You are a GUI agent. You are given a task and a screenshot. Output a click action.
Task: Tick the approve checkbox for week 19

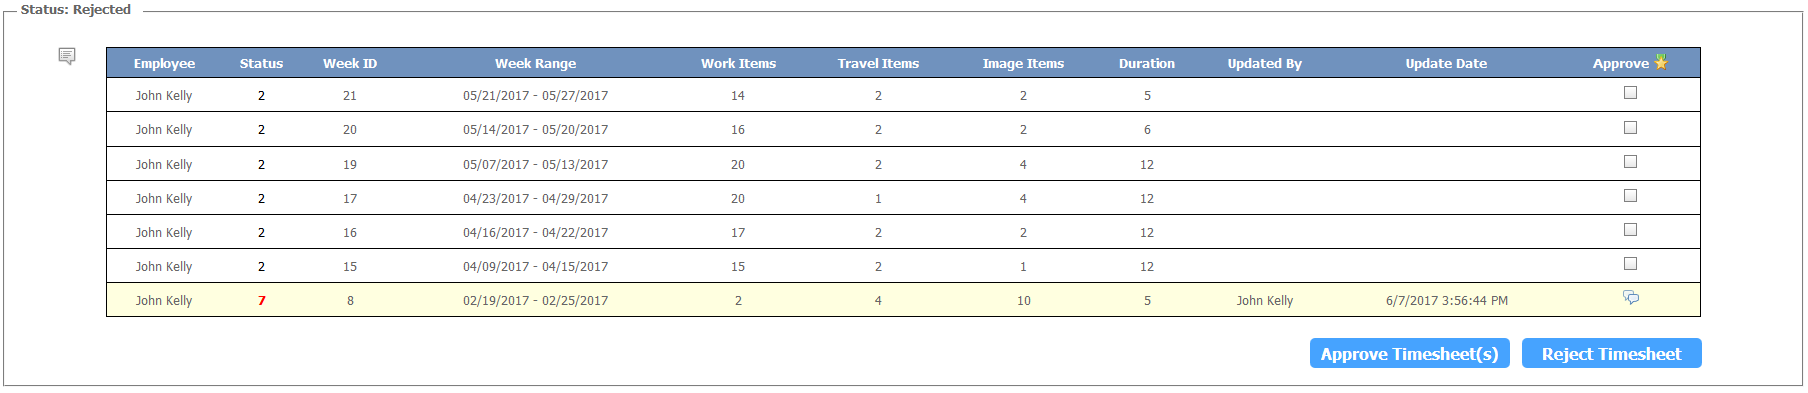point(1631,161)
